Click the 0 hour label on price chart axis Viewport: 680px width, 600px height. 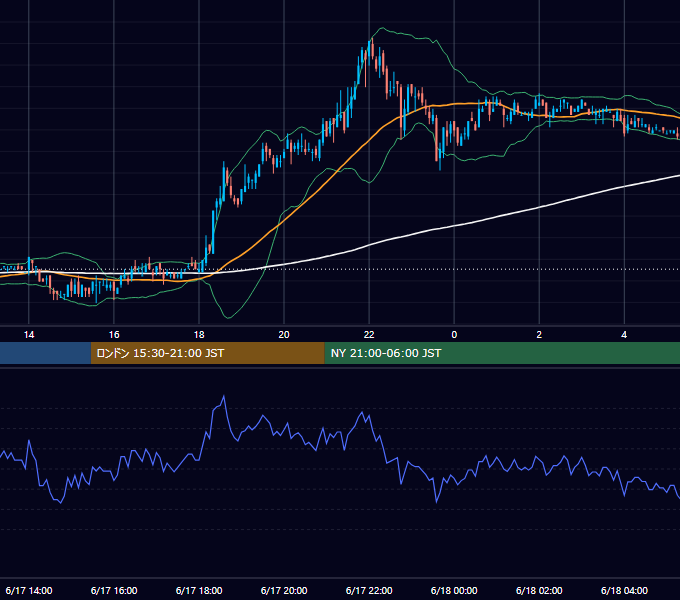tap(454, 335)
